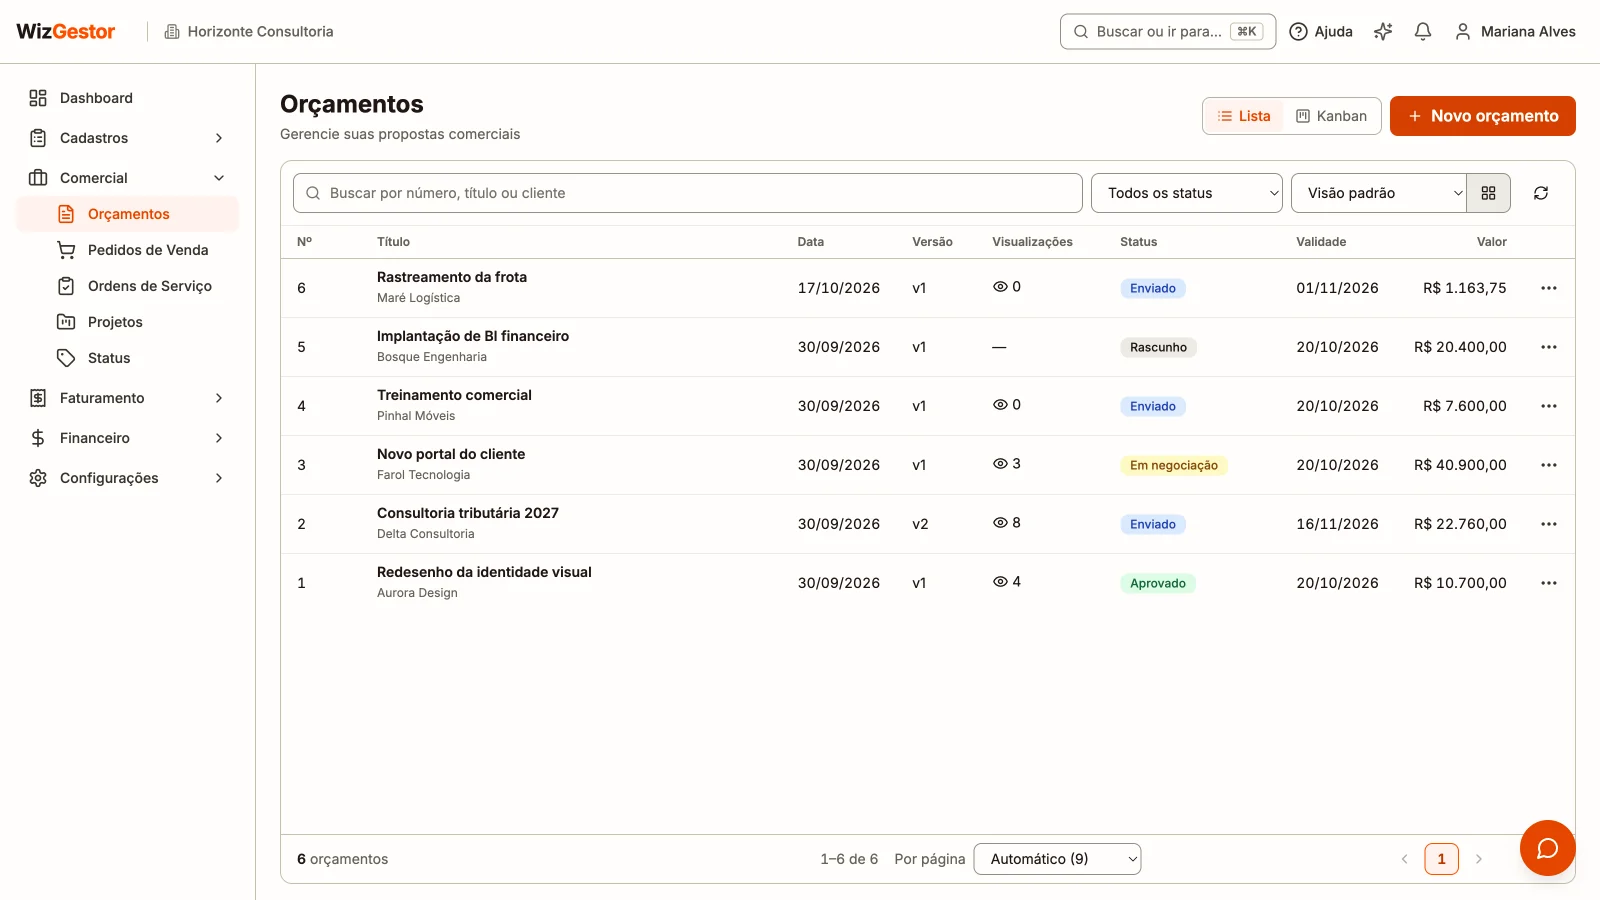The width and height of the screenshot is (1600, 900).
Task: Click views eye icon for Consultoria tributária 2027
Action: [1000, 523]
